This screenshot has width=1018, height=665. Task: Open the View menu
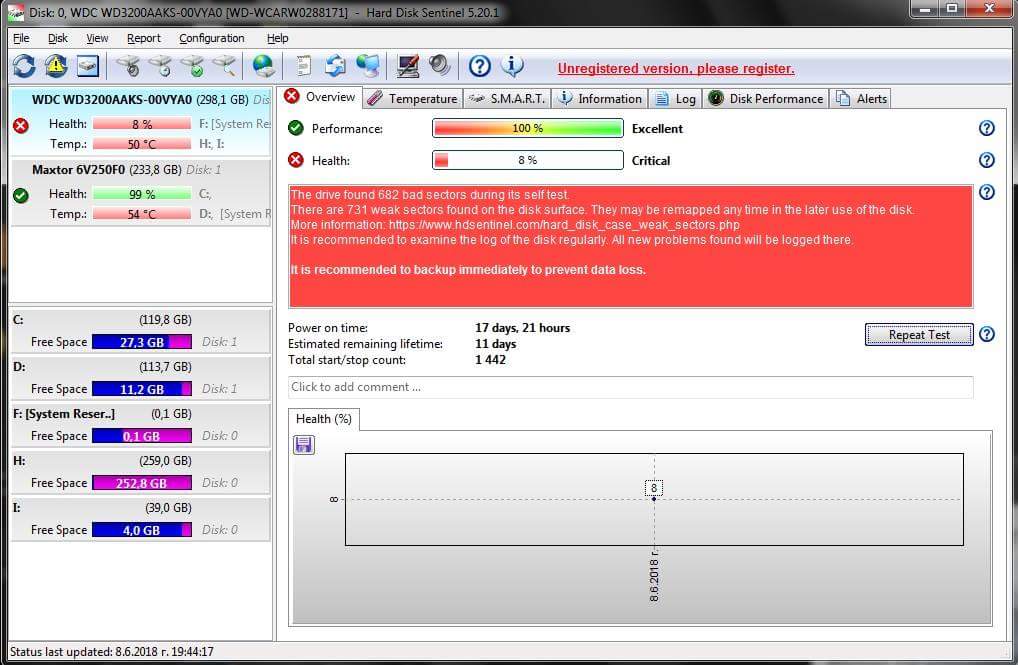click(97, 38)
